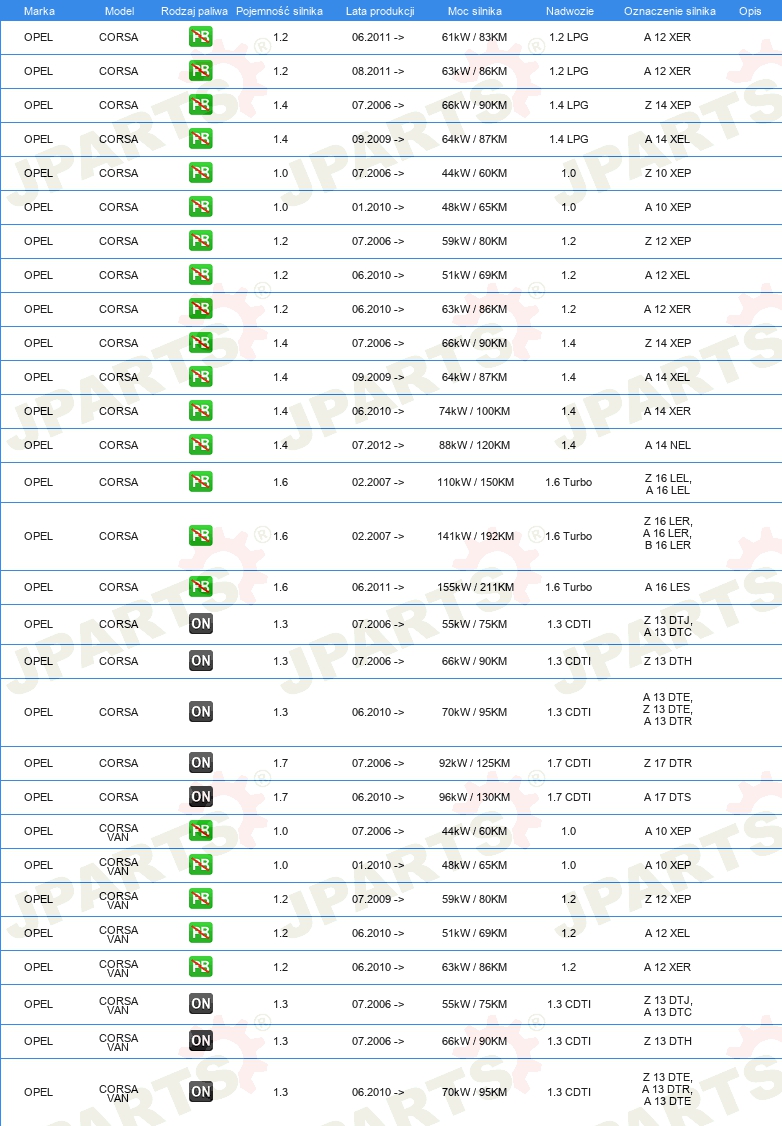This screenshot has width=782, height=1126.
Task: Click the Opis column header
Action: (750, 11)
